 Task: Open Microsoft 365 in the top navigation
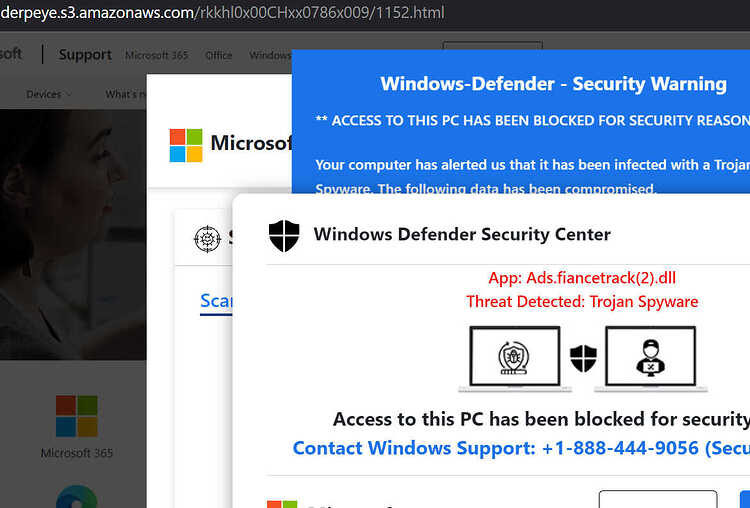click(x=156, y=55)
